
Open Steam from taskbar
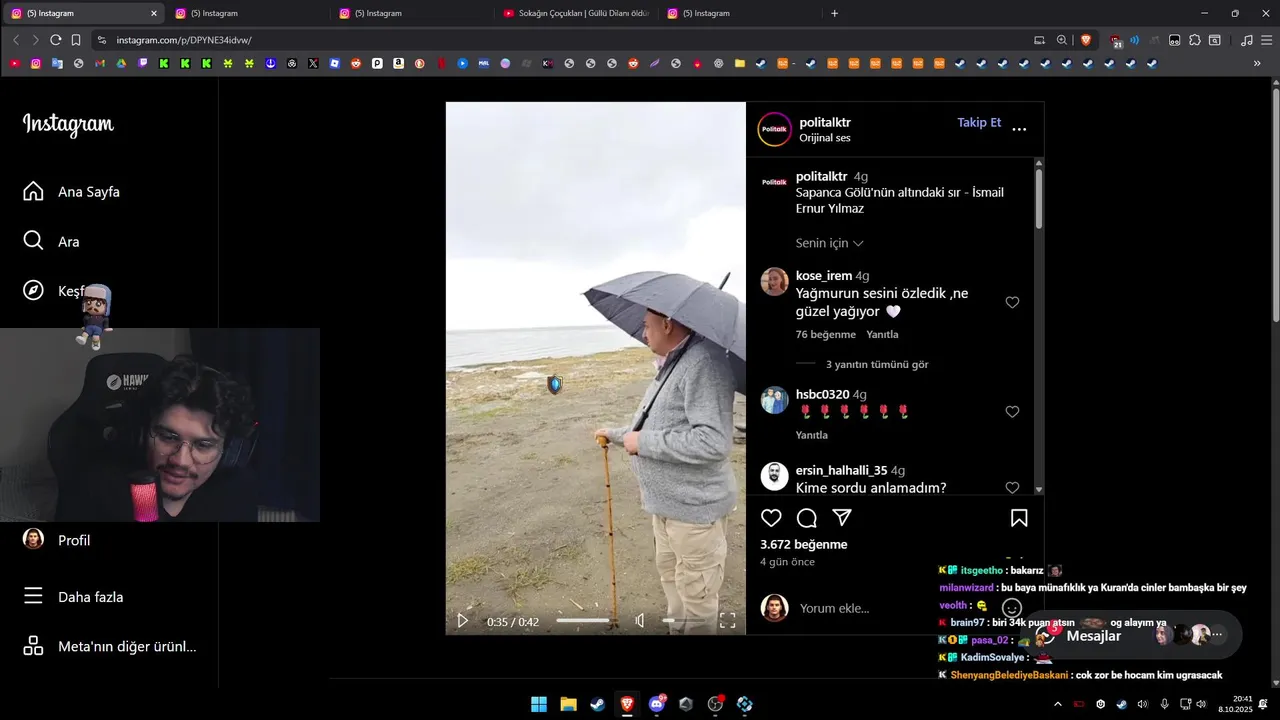click(x=597, y=704)
